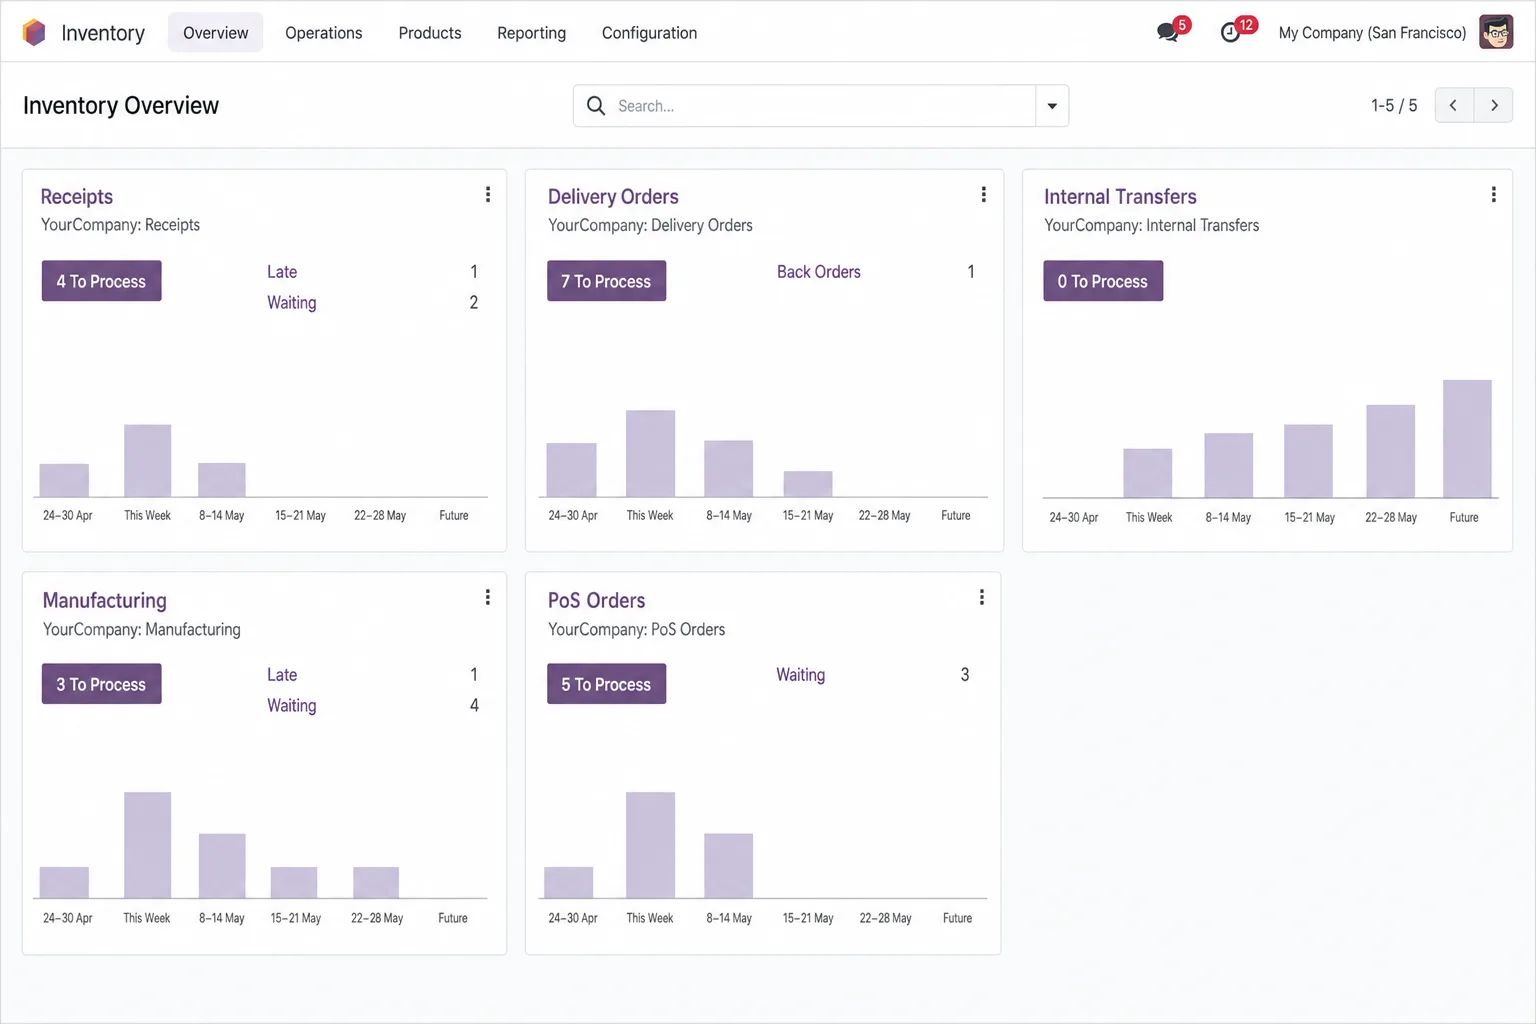
Task: Open the PoS Orders card title
Action: [x=596, y=600]
